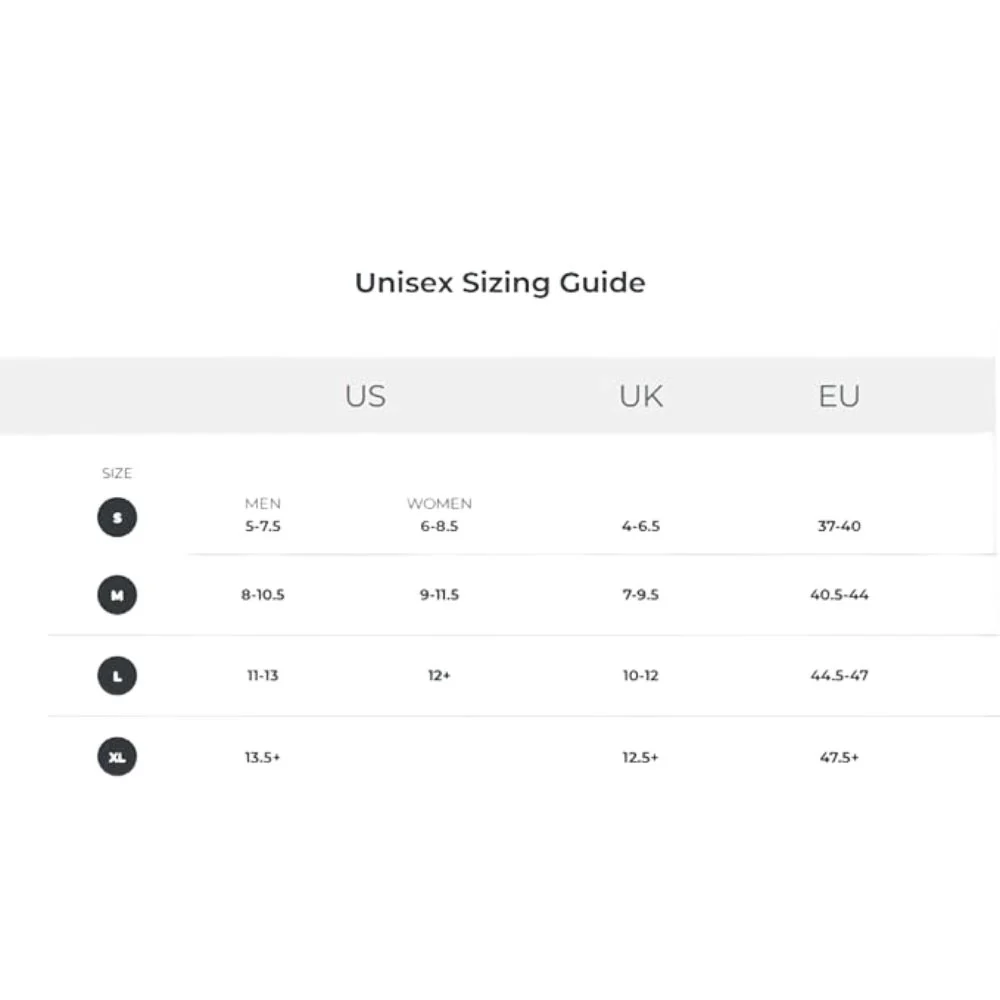The image size is (1000, 1000).
Task: Select the EU column header
Action: pyautogui.click(x=839, y=396)
